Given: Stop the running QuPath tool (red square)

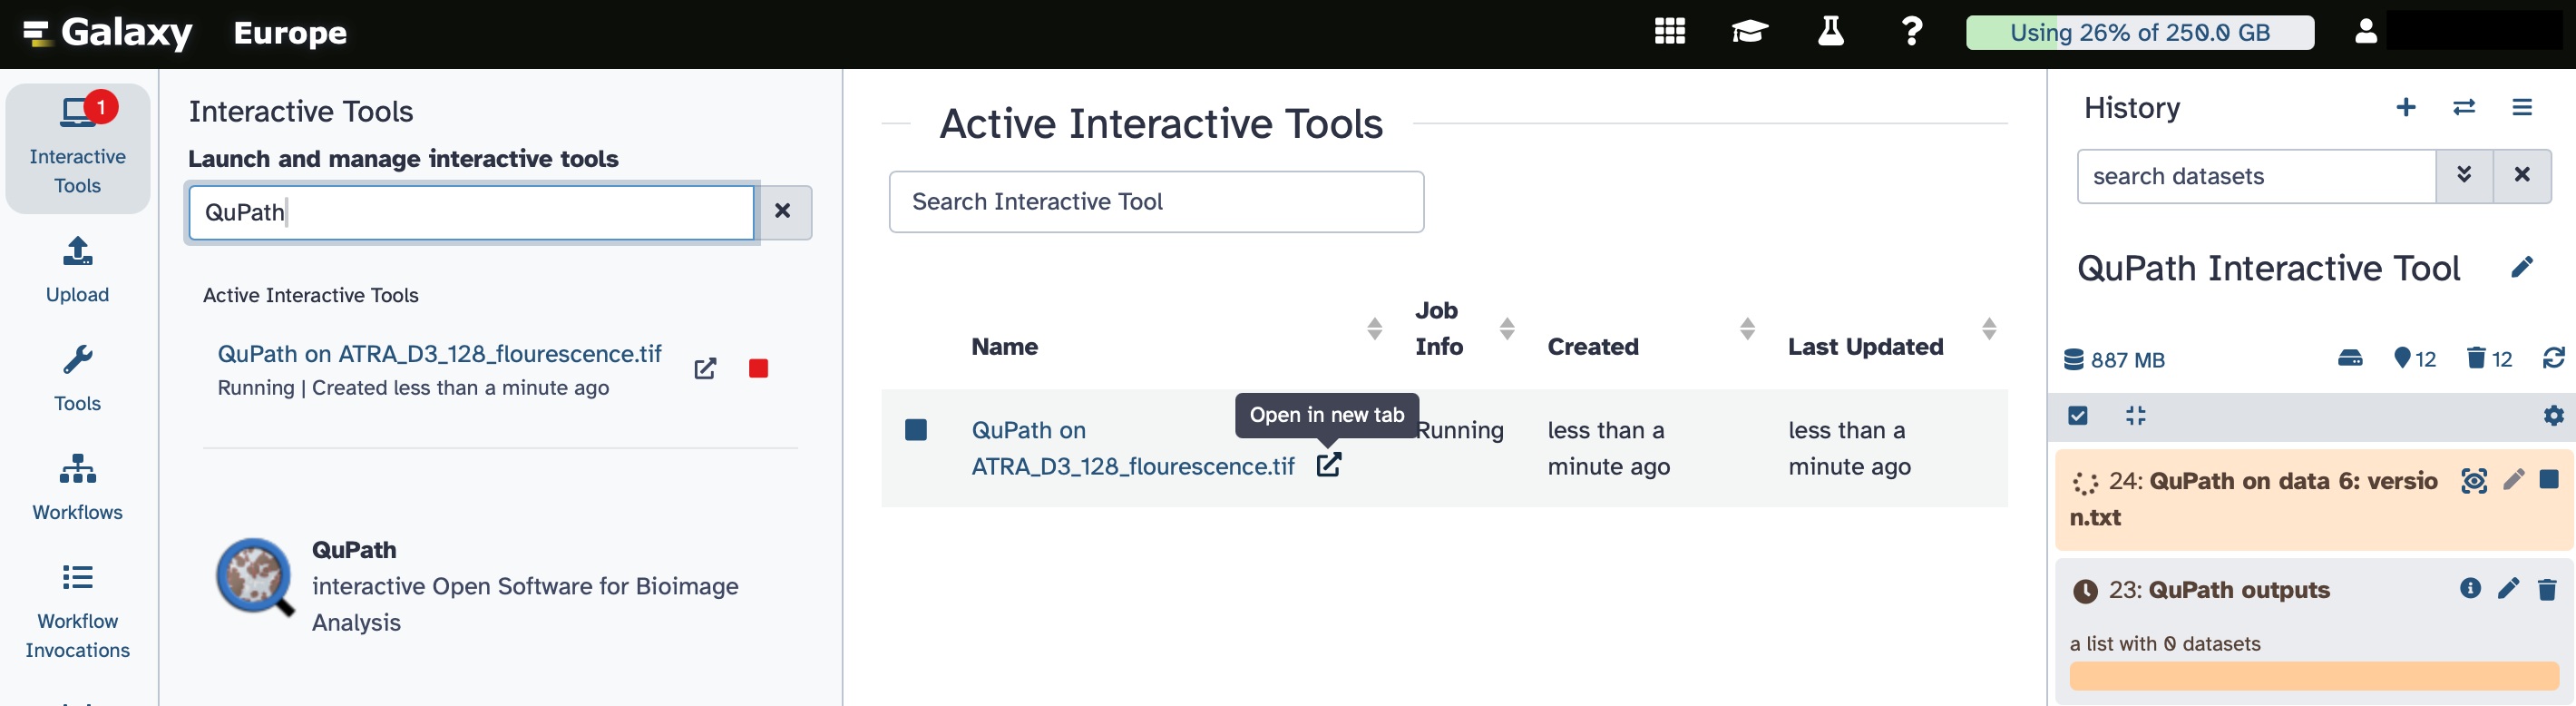Looking at the screenshot, I should pos(759,369).
